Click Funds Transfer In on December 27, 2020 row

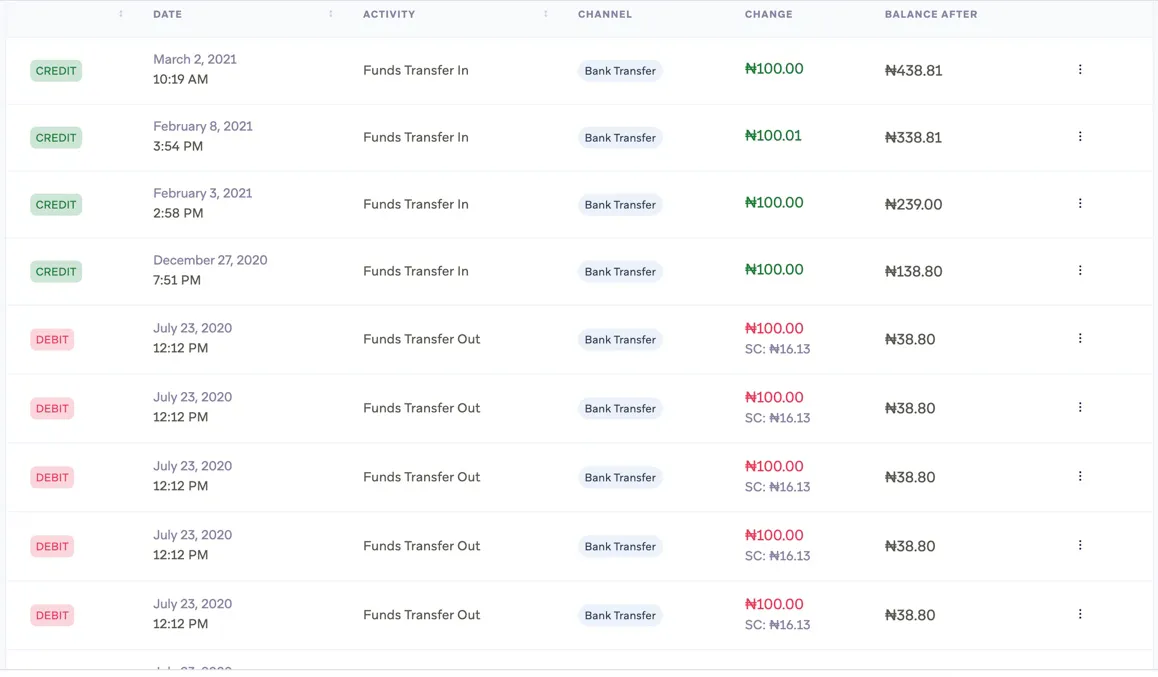(415, 271)
